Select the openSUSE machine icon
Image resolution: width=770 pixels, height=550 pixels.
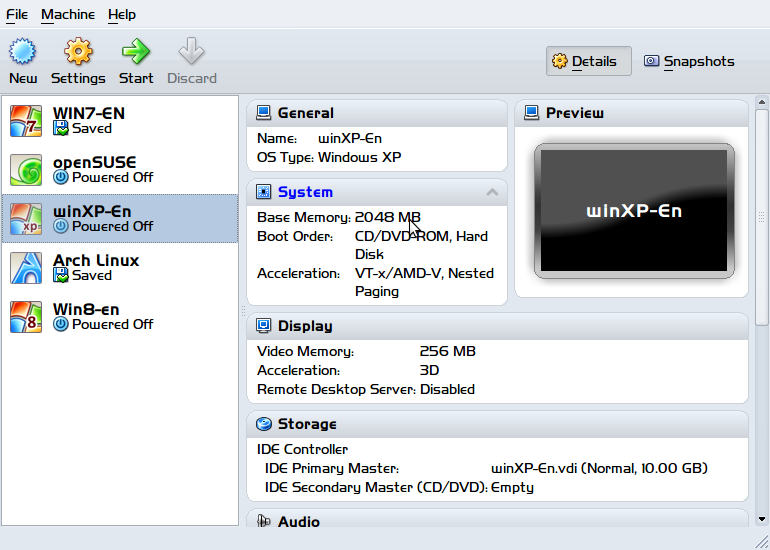(26, 170)
